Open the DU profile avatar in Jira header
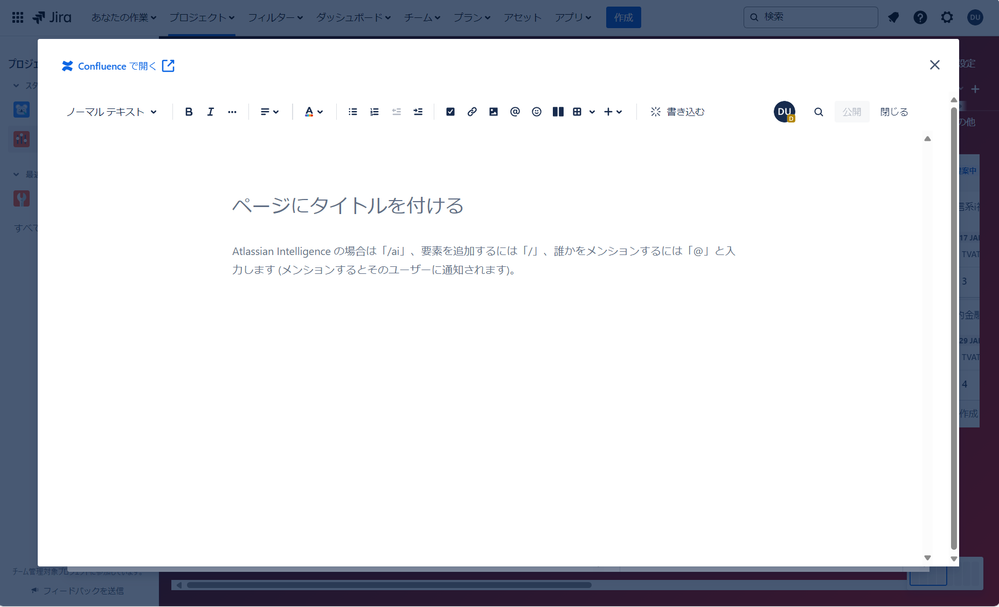Screen dimensions: 999x607 [x=975, y=17]
